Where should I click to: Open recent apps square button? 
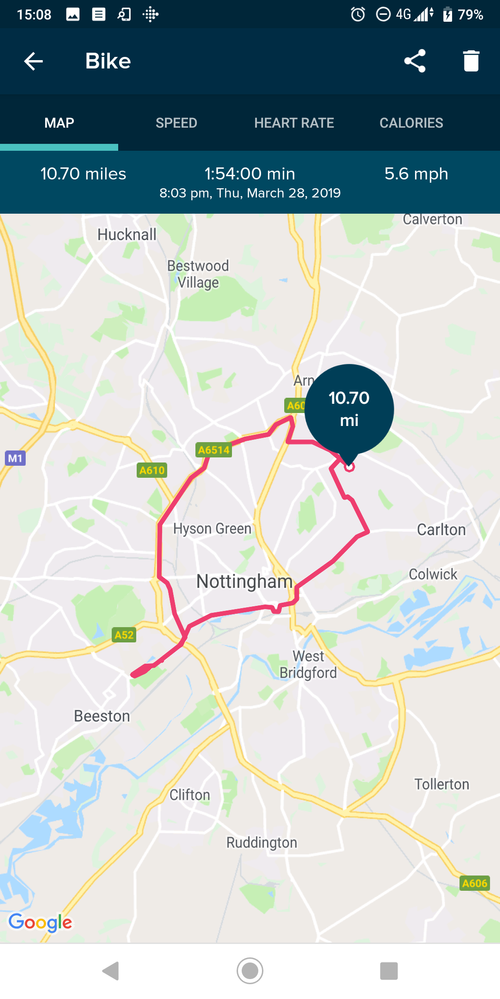389,970
